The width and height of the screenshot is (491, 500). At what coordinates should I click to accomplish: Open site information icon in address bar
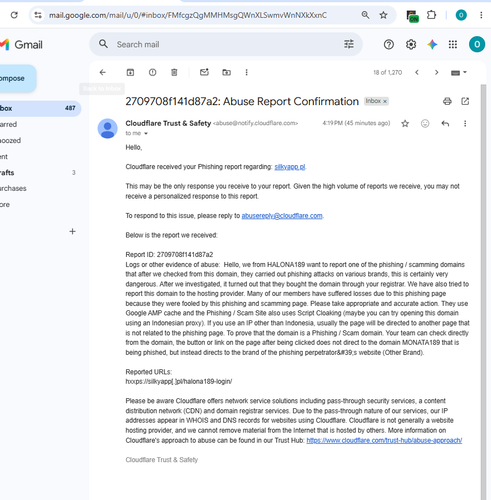pos(38,15)
